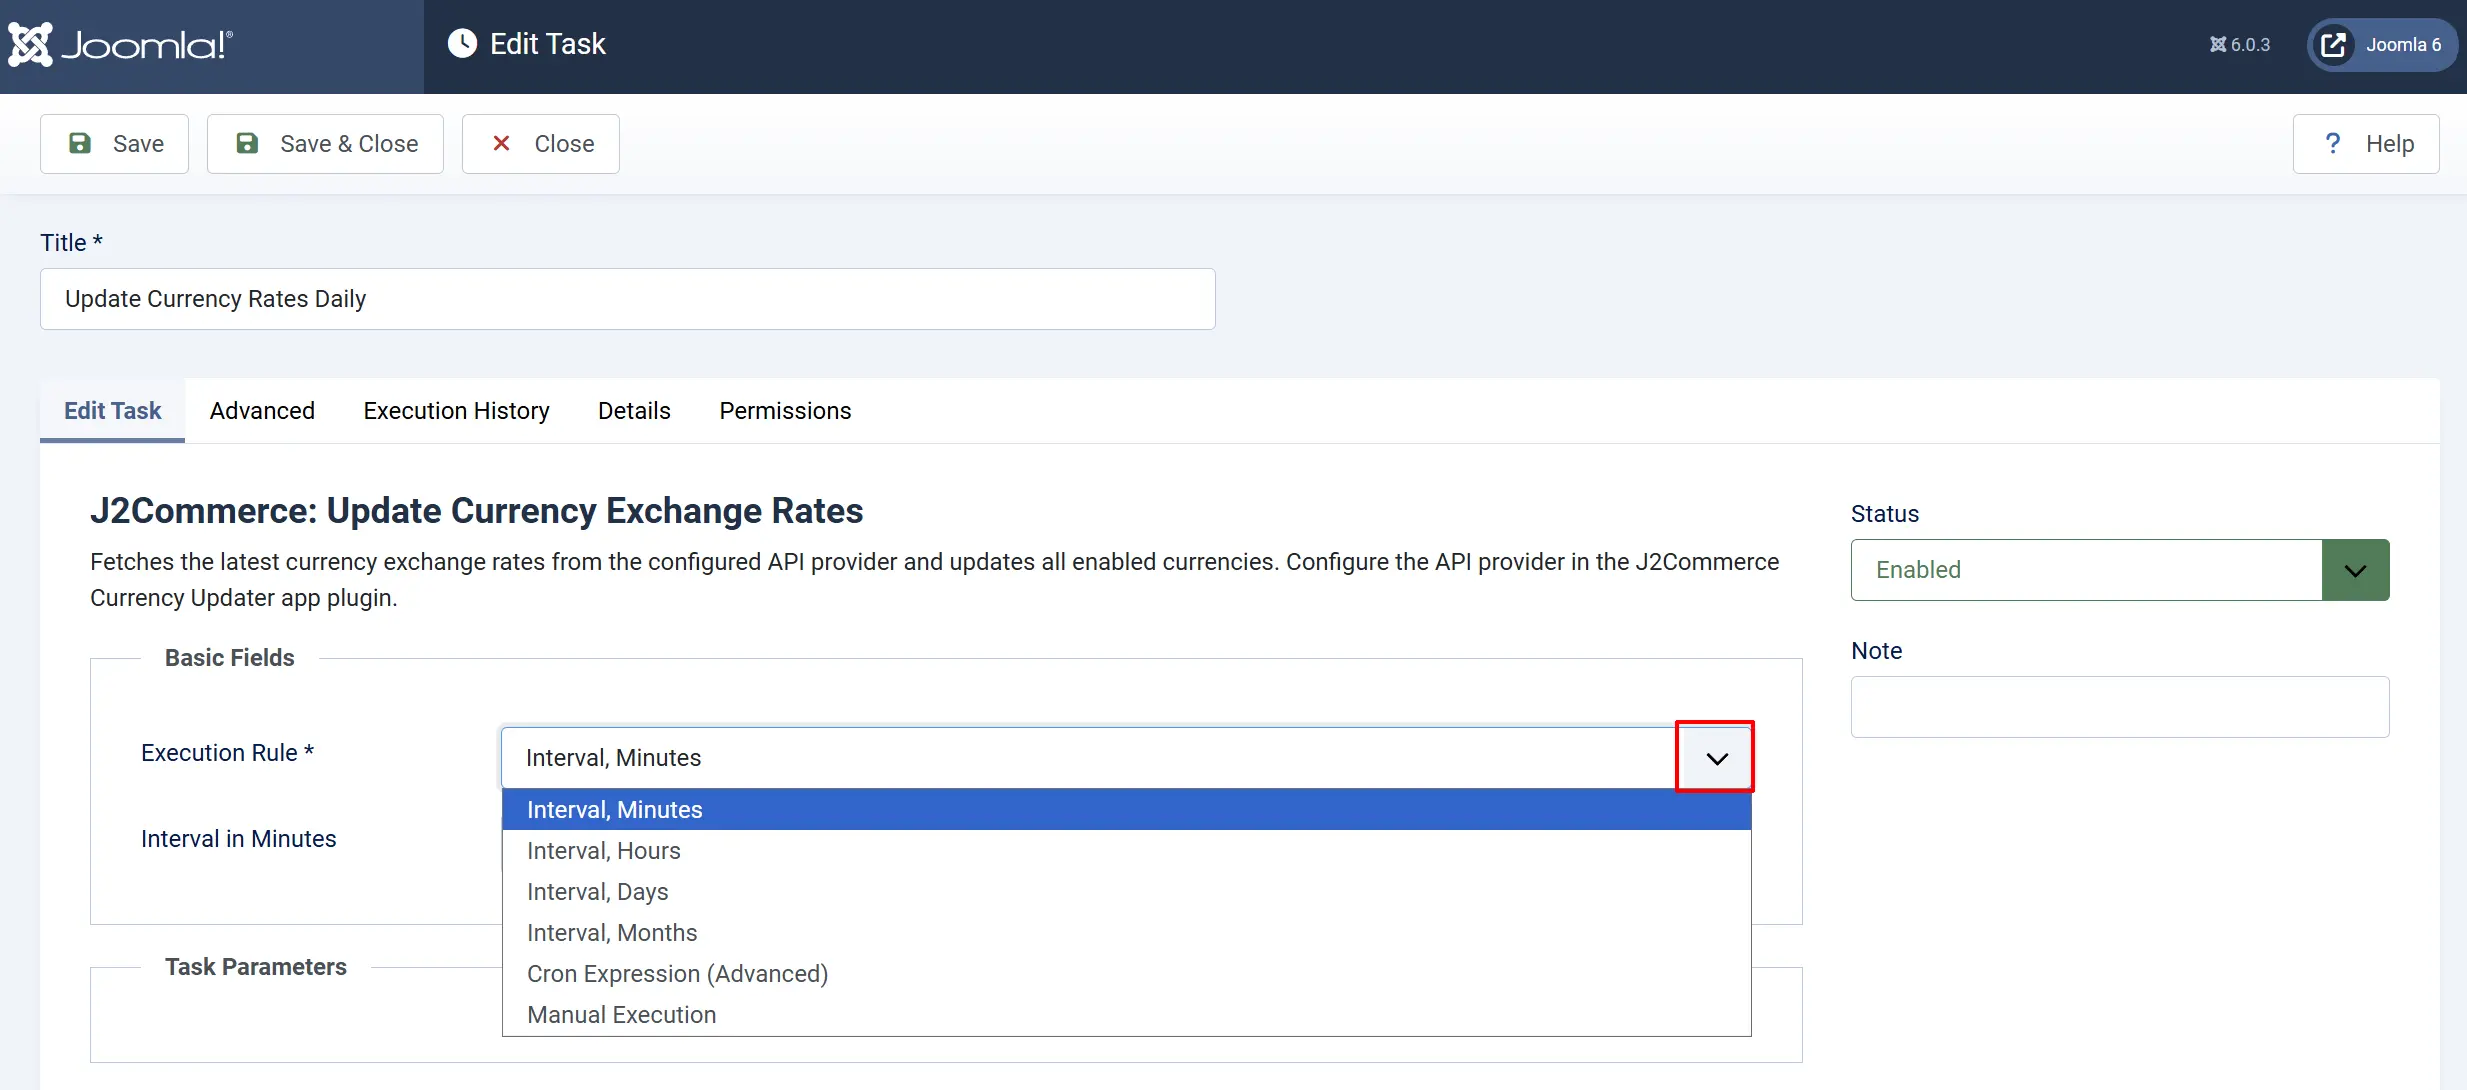Open the Execution History tab
Screen dimensions: 2467x1090
coord(457,411)
